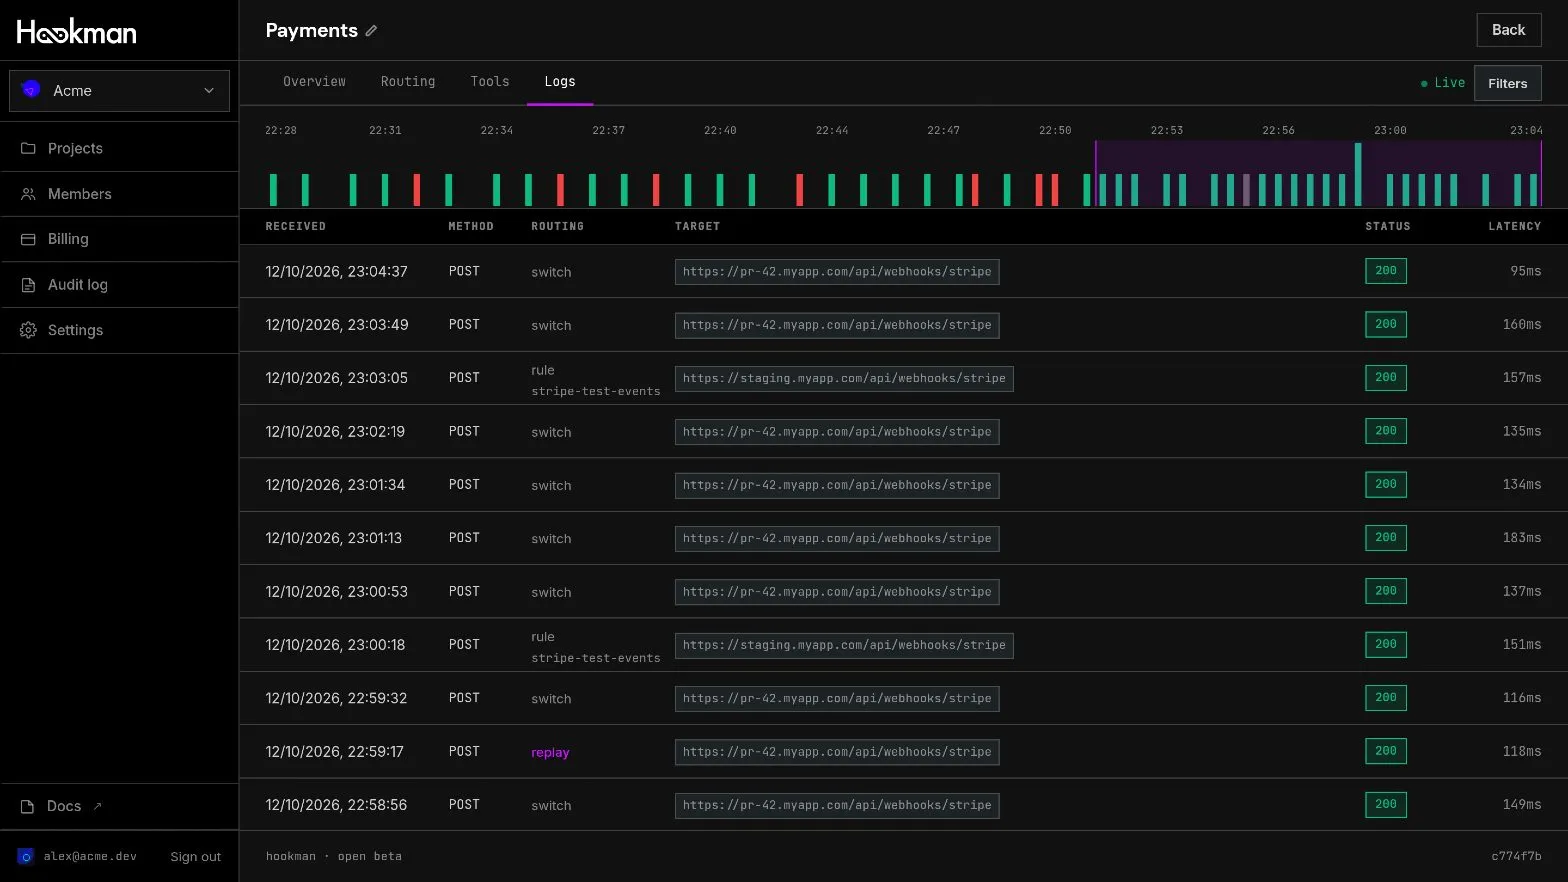Toggle the Live log streaming indicator
Viewport: 1568px width, 882px height.
point(1443,83)
